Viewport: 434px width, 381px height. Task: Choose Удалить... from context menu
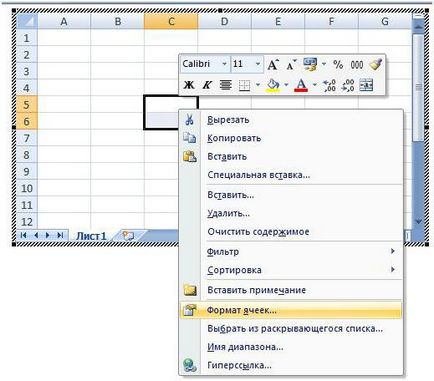coord(291,213)
